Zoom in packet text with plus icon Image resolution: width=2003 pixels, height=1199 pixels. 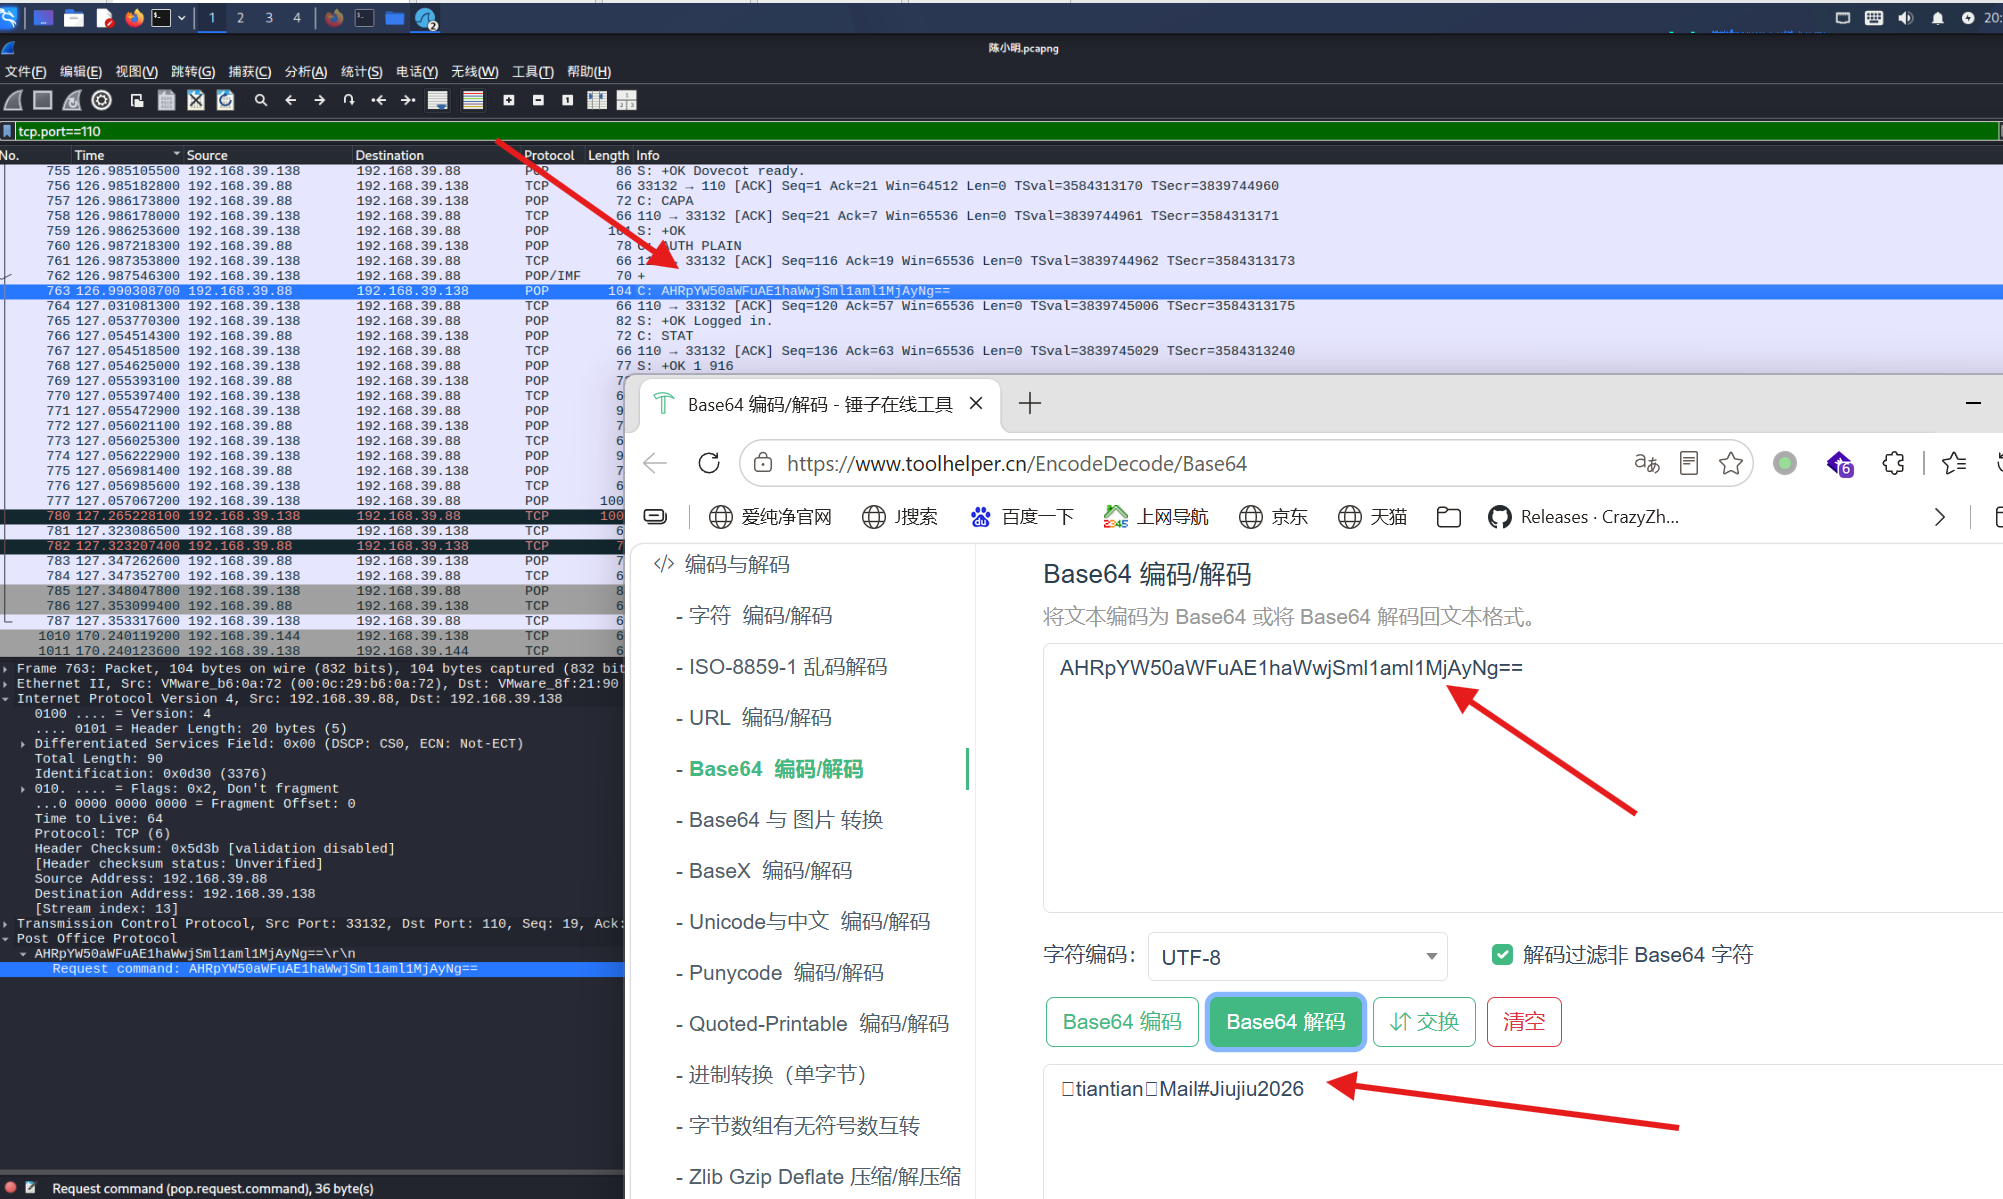(509, 100)
